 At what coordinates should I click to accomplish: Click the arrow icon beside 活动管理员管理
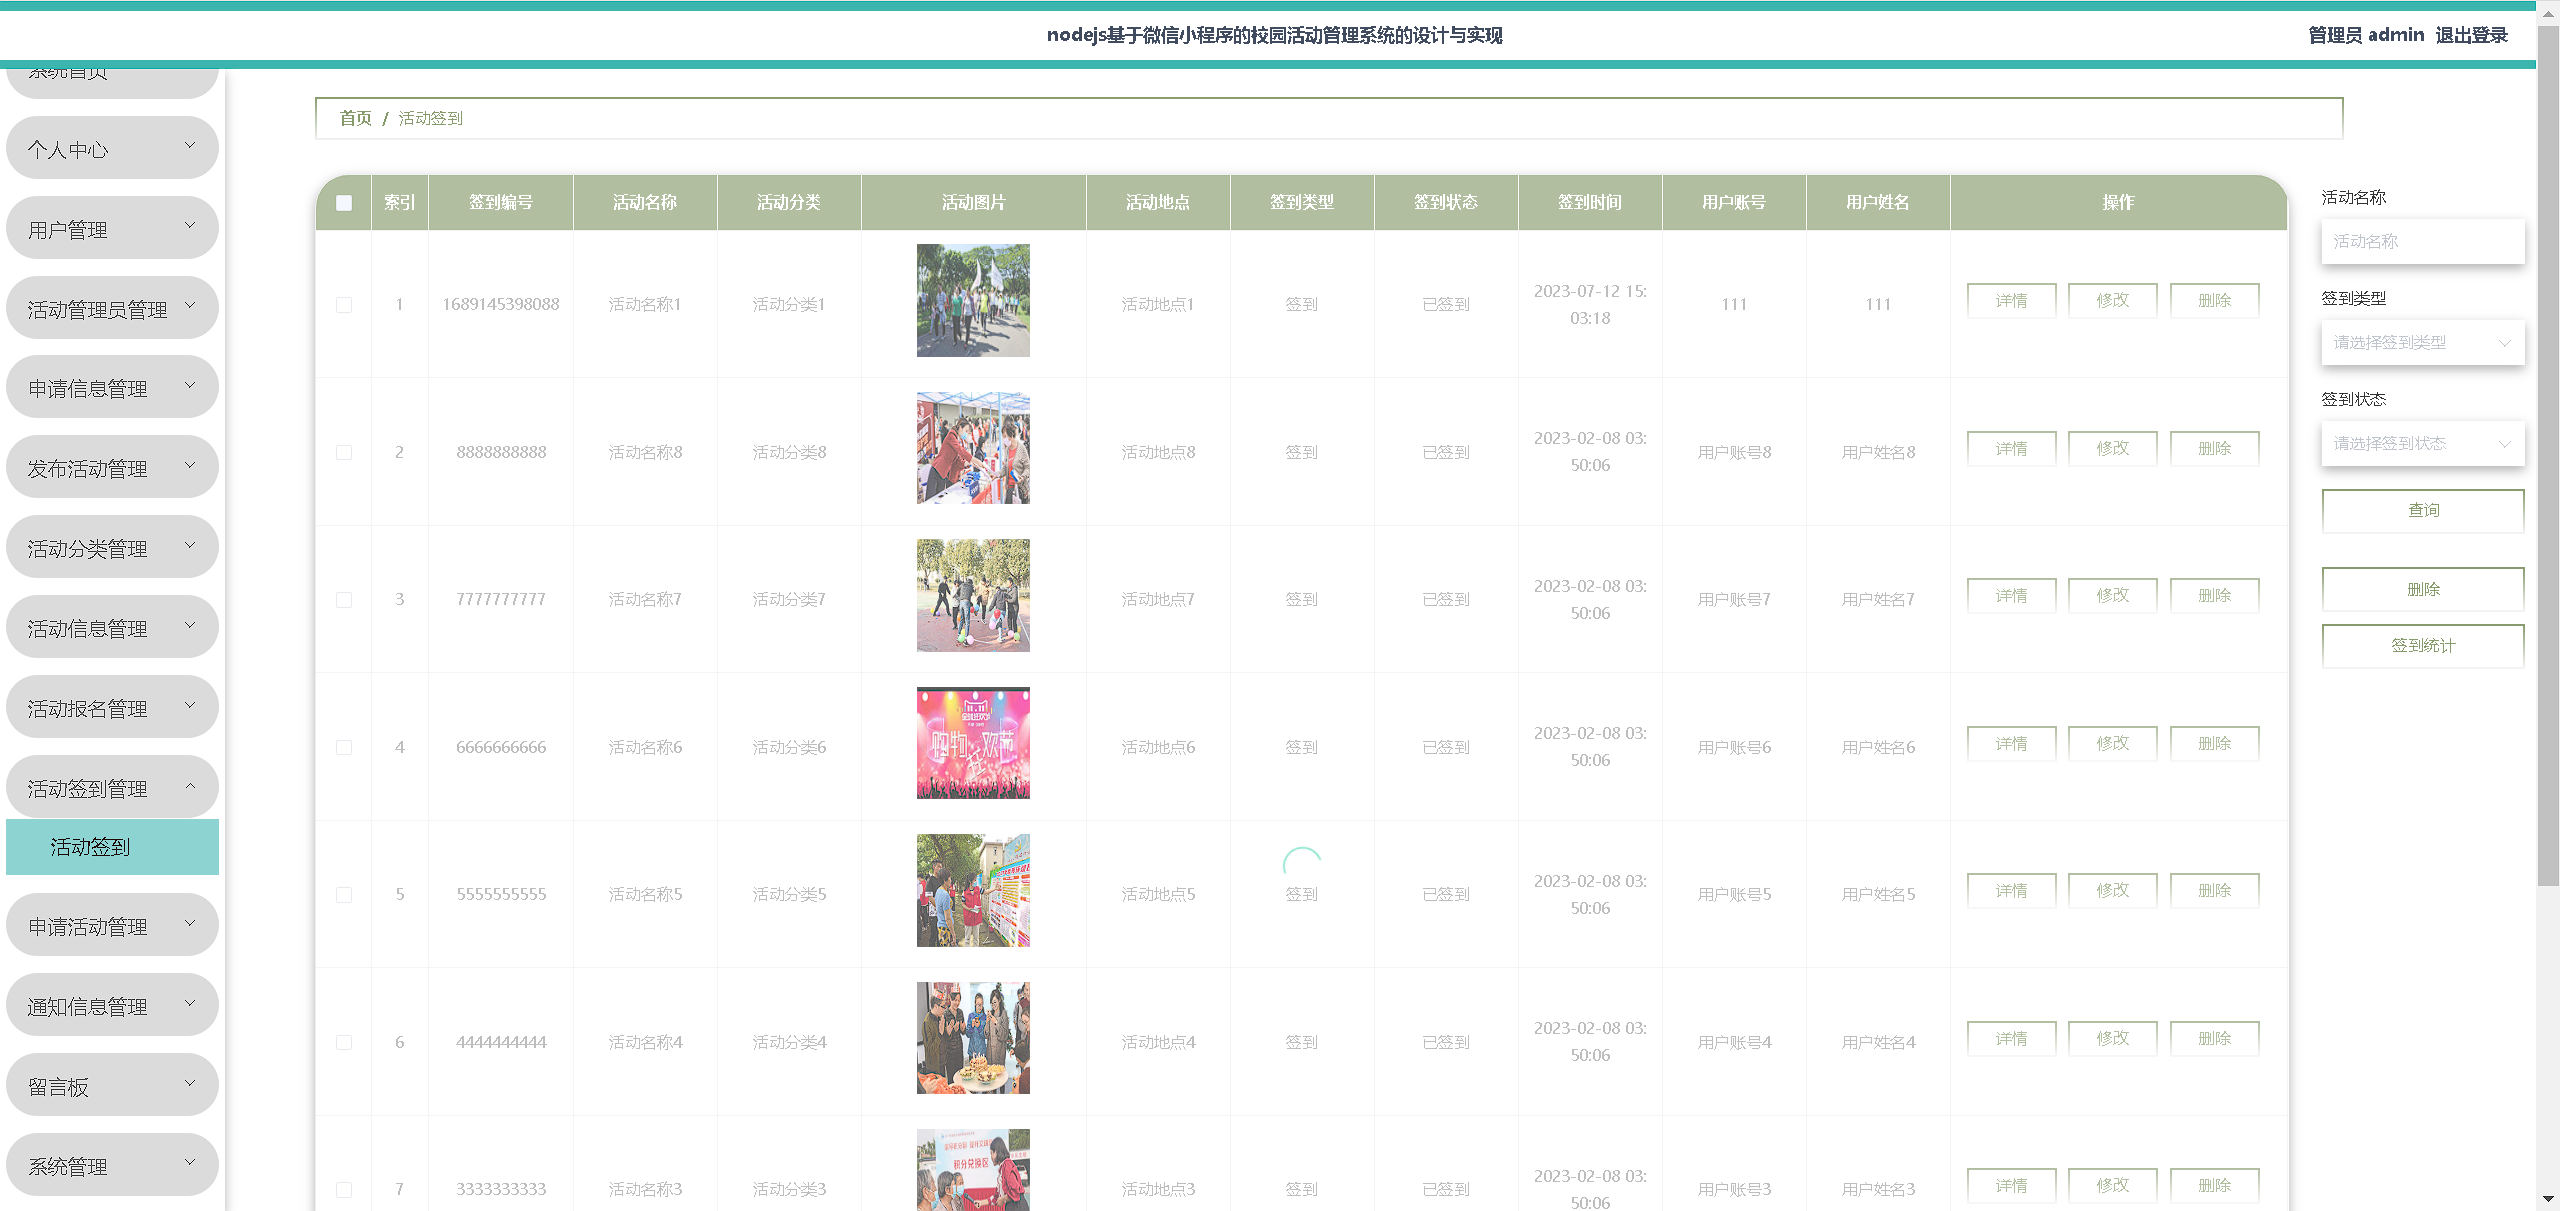point(190,306)
